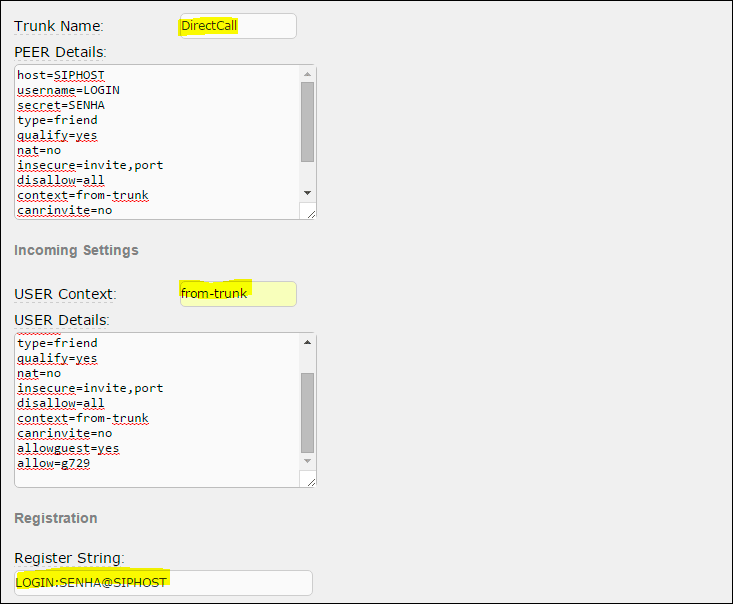Click 'nat=no' line in USER Details
Screen dimensions: 733x604
click(x=39, y=373)
